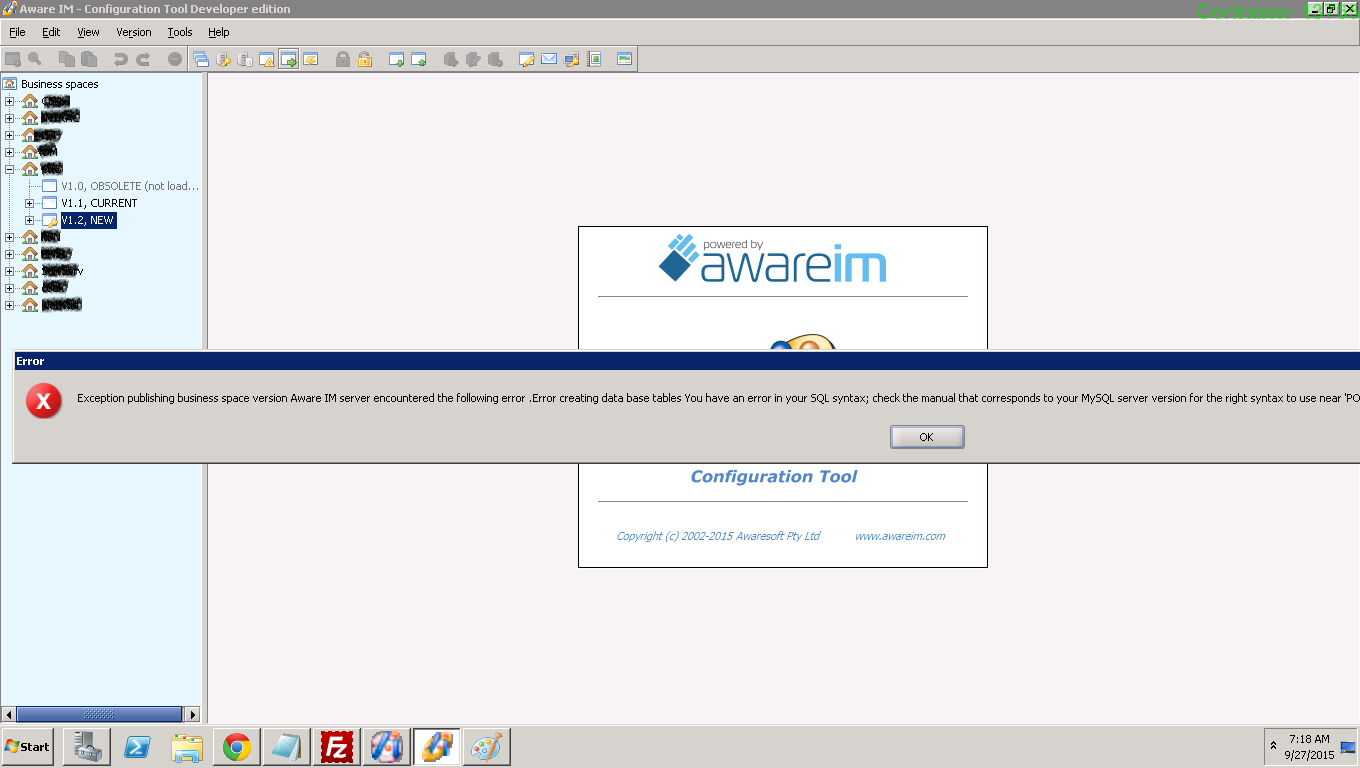Screen dimensions: 1360x768
Task: Select V1.2, NEW version node
Action: [x=88, y=220]
